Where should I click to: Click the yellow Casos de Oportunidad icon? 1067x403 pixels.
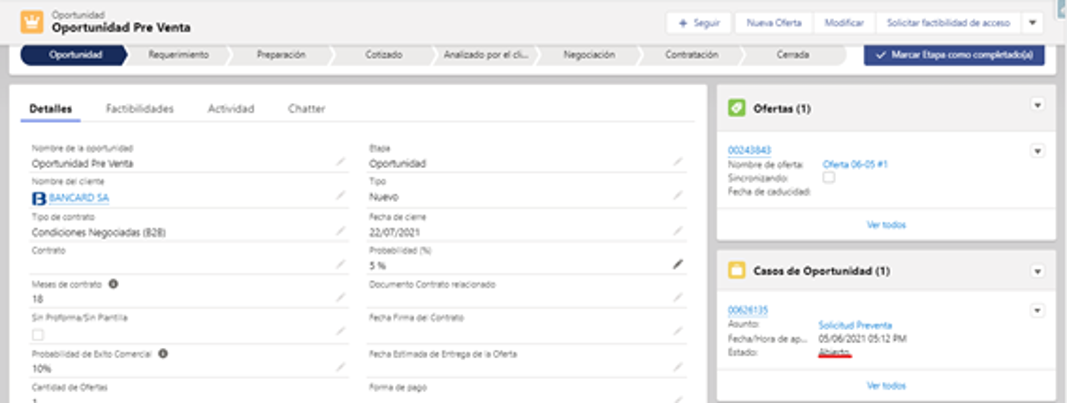(736, 270)
